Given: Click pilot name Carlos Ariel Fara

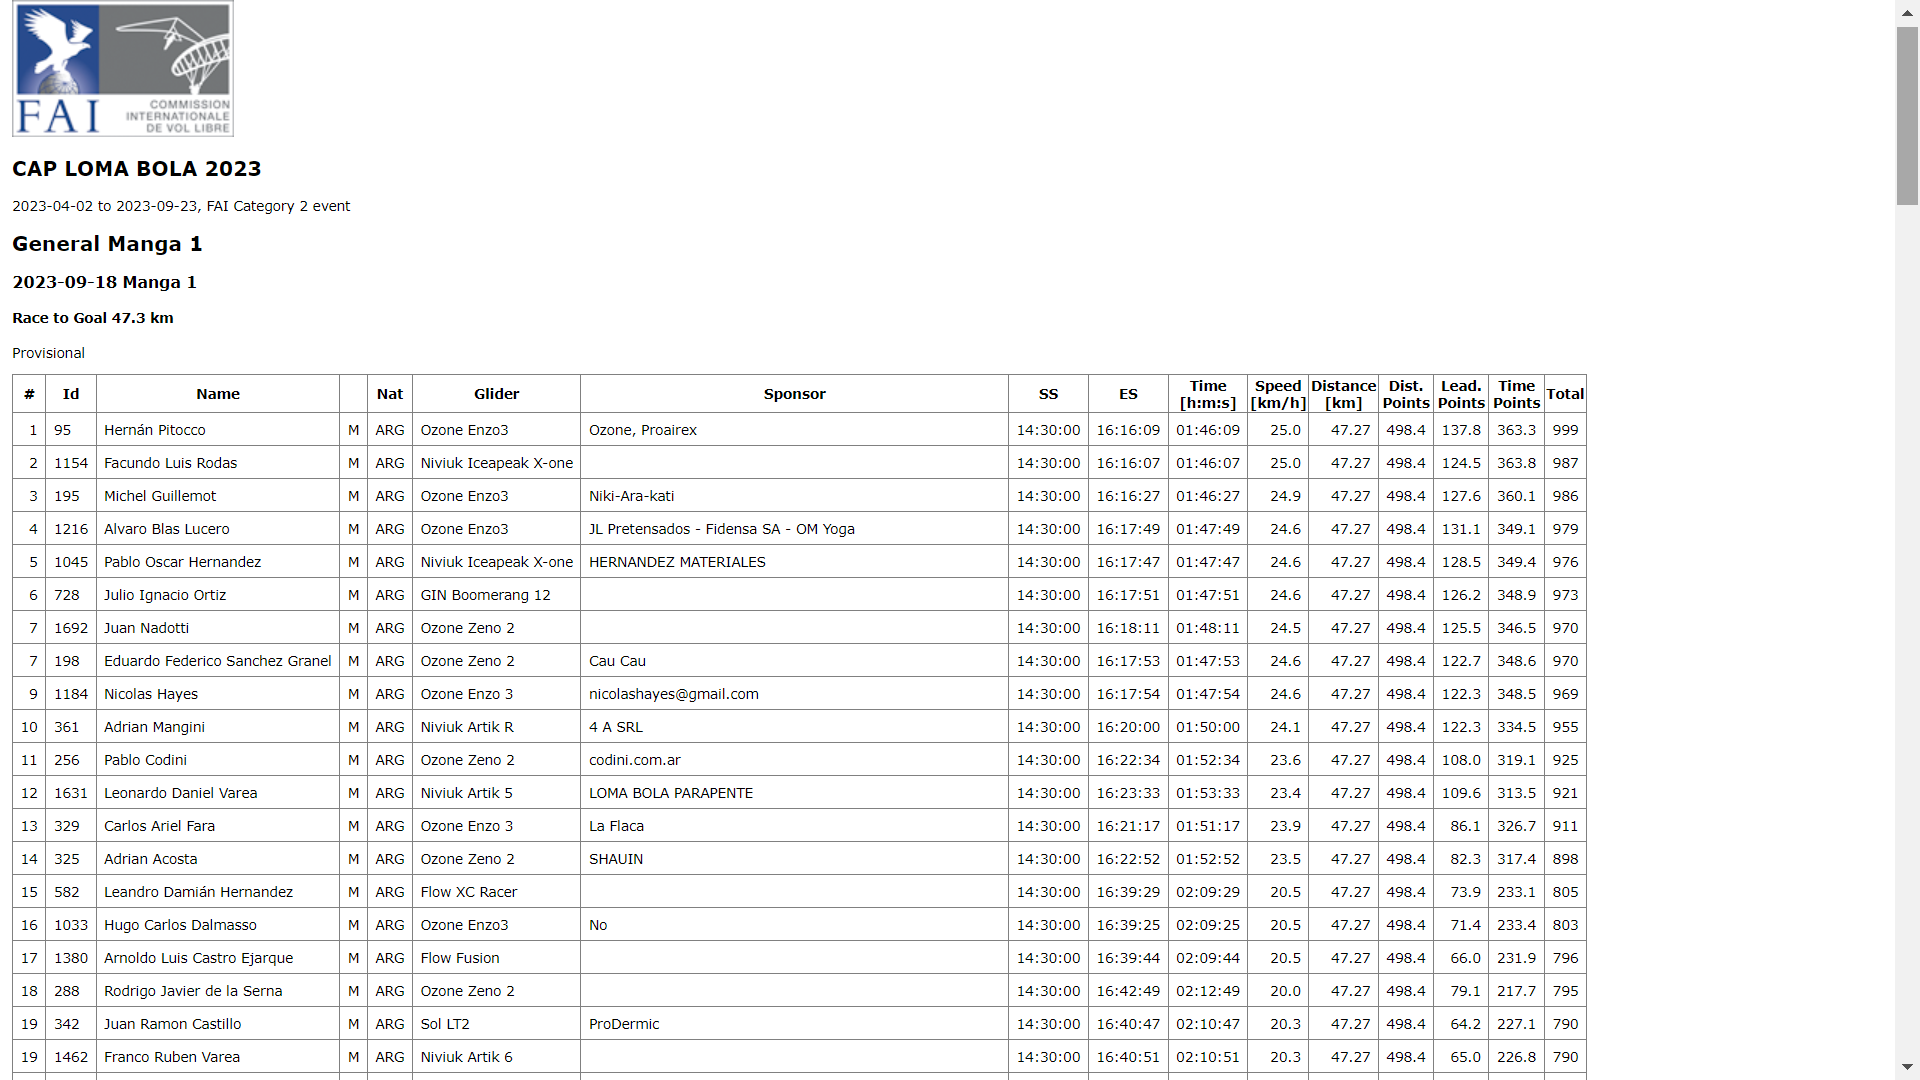Looking at the screenshot, I should [x=160, y=826].
